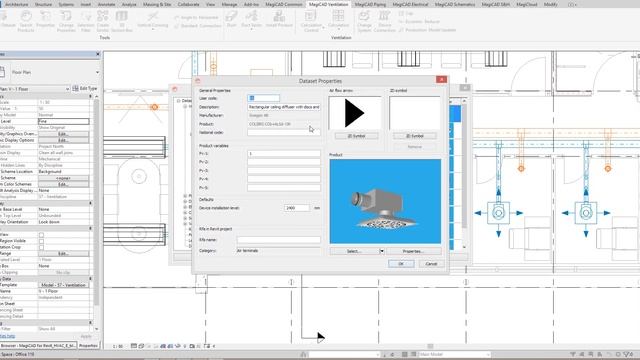Expand the Calculation ribbon dropdown arrow
640x360 pixels.
click(338, 29)
